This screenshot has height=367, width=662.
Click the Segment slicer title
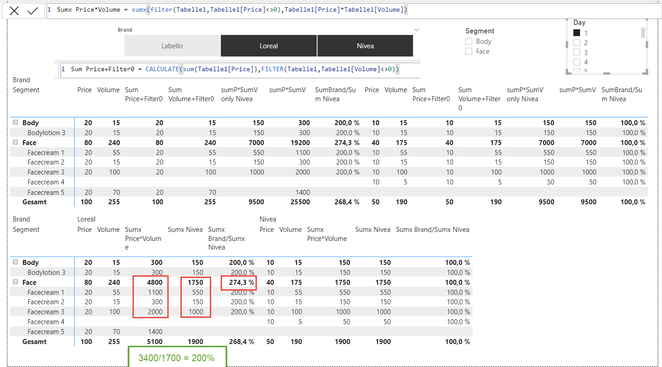tap(480, 31)
